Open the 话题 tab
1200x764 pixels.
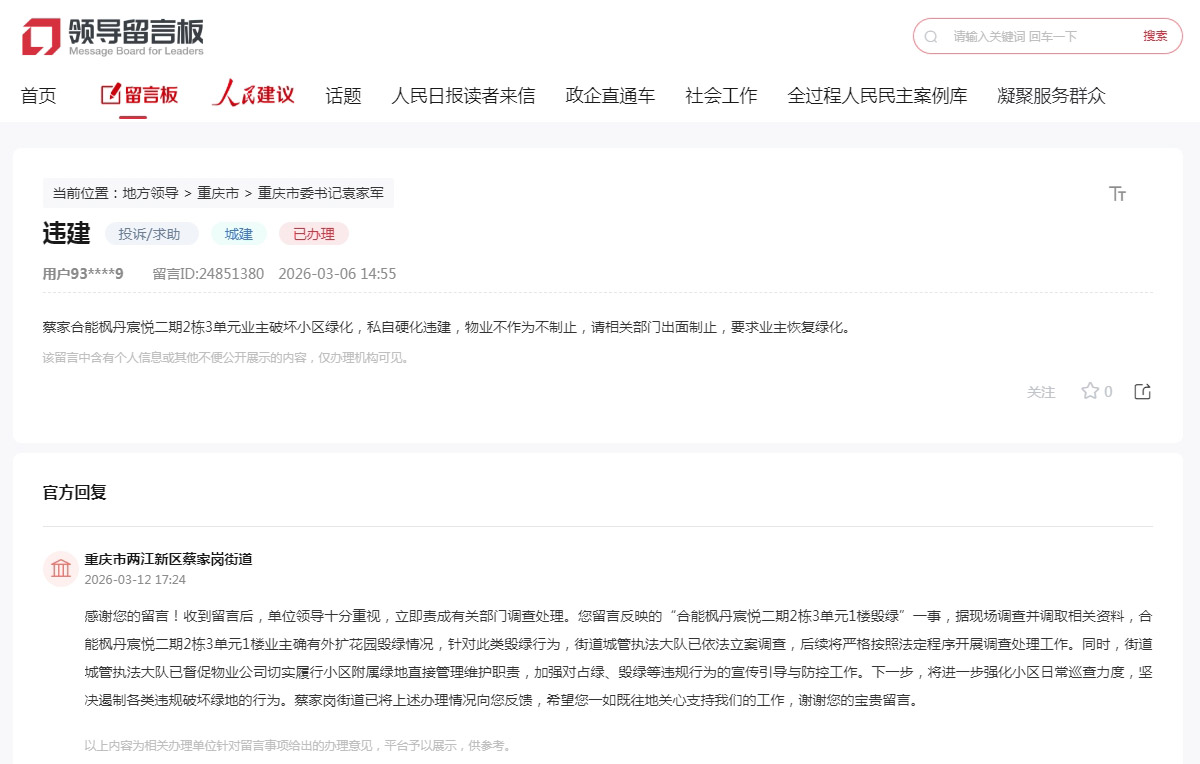pos(343,95)
